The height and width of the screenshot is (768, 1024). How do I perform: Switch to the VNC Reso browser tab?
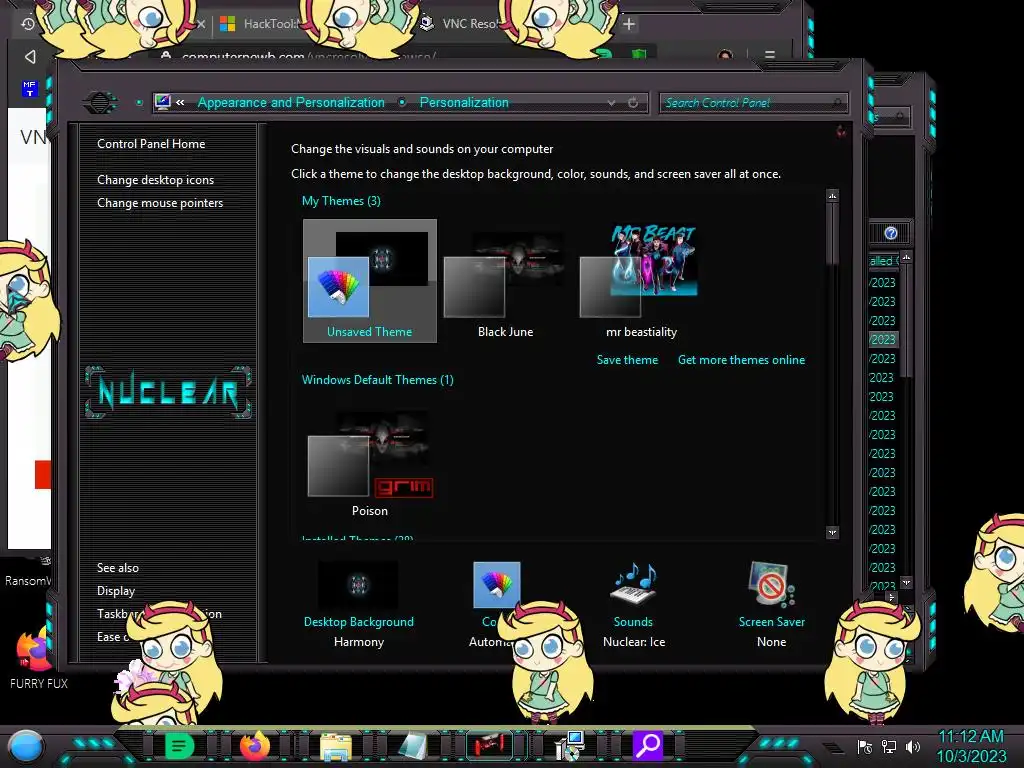point(459,24)
